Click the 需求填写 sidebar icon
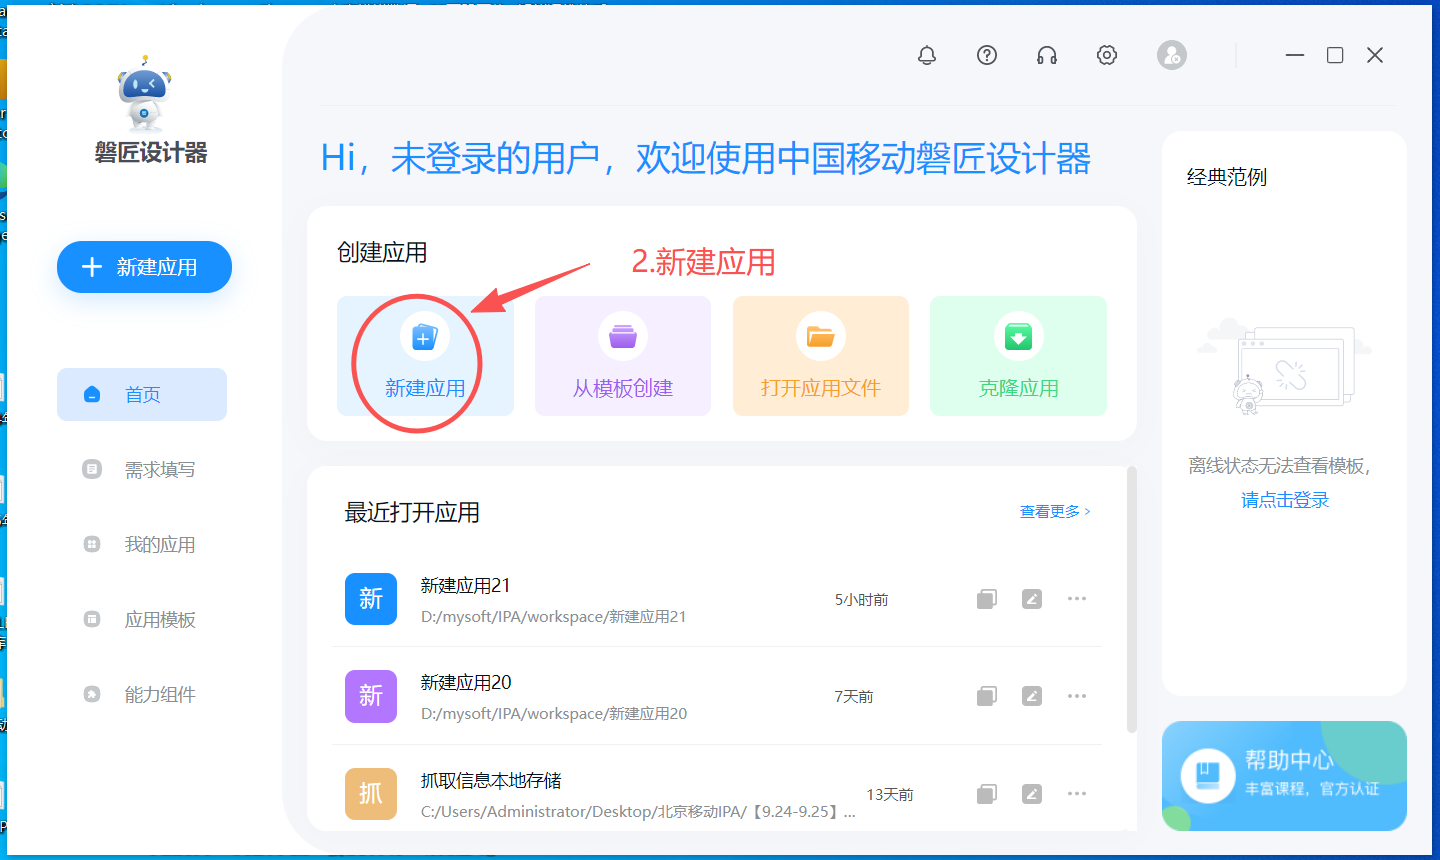Screen dimensions: 1440x860 coord(92,469)
